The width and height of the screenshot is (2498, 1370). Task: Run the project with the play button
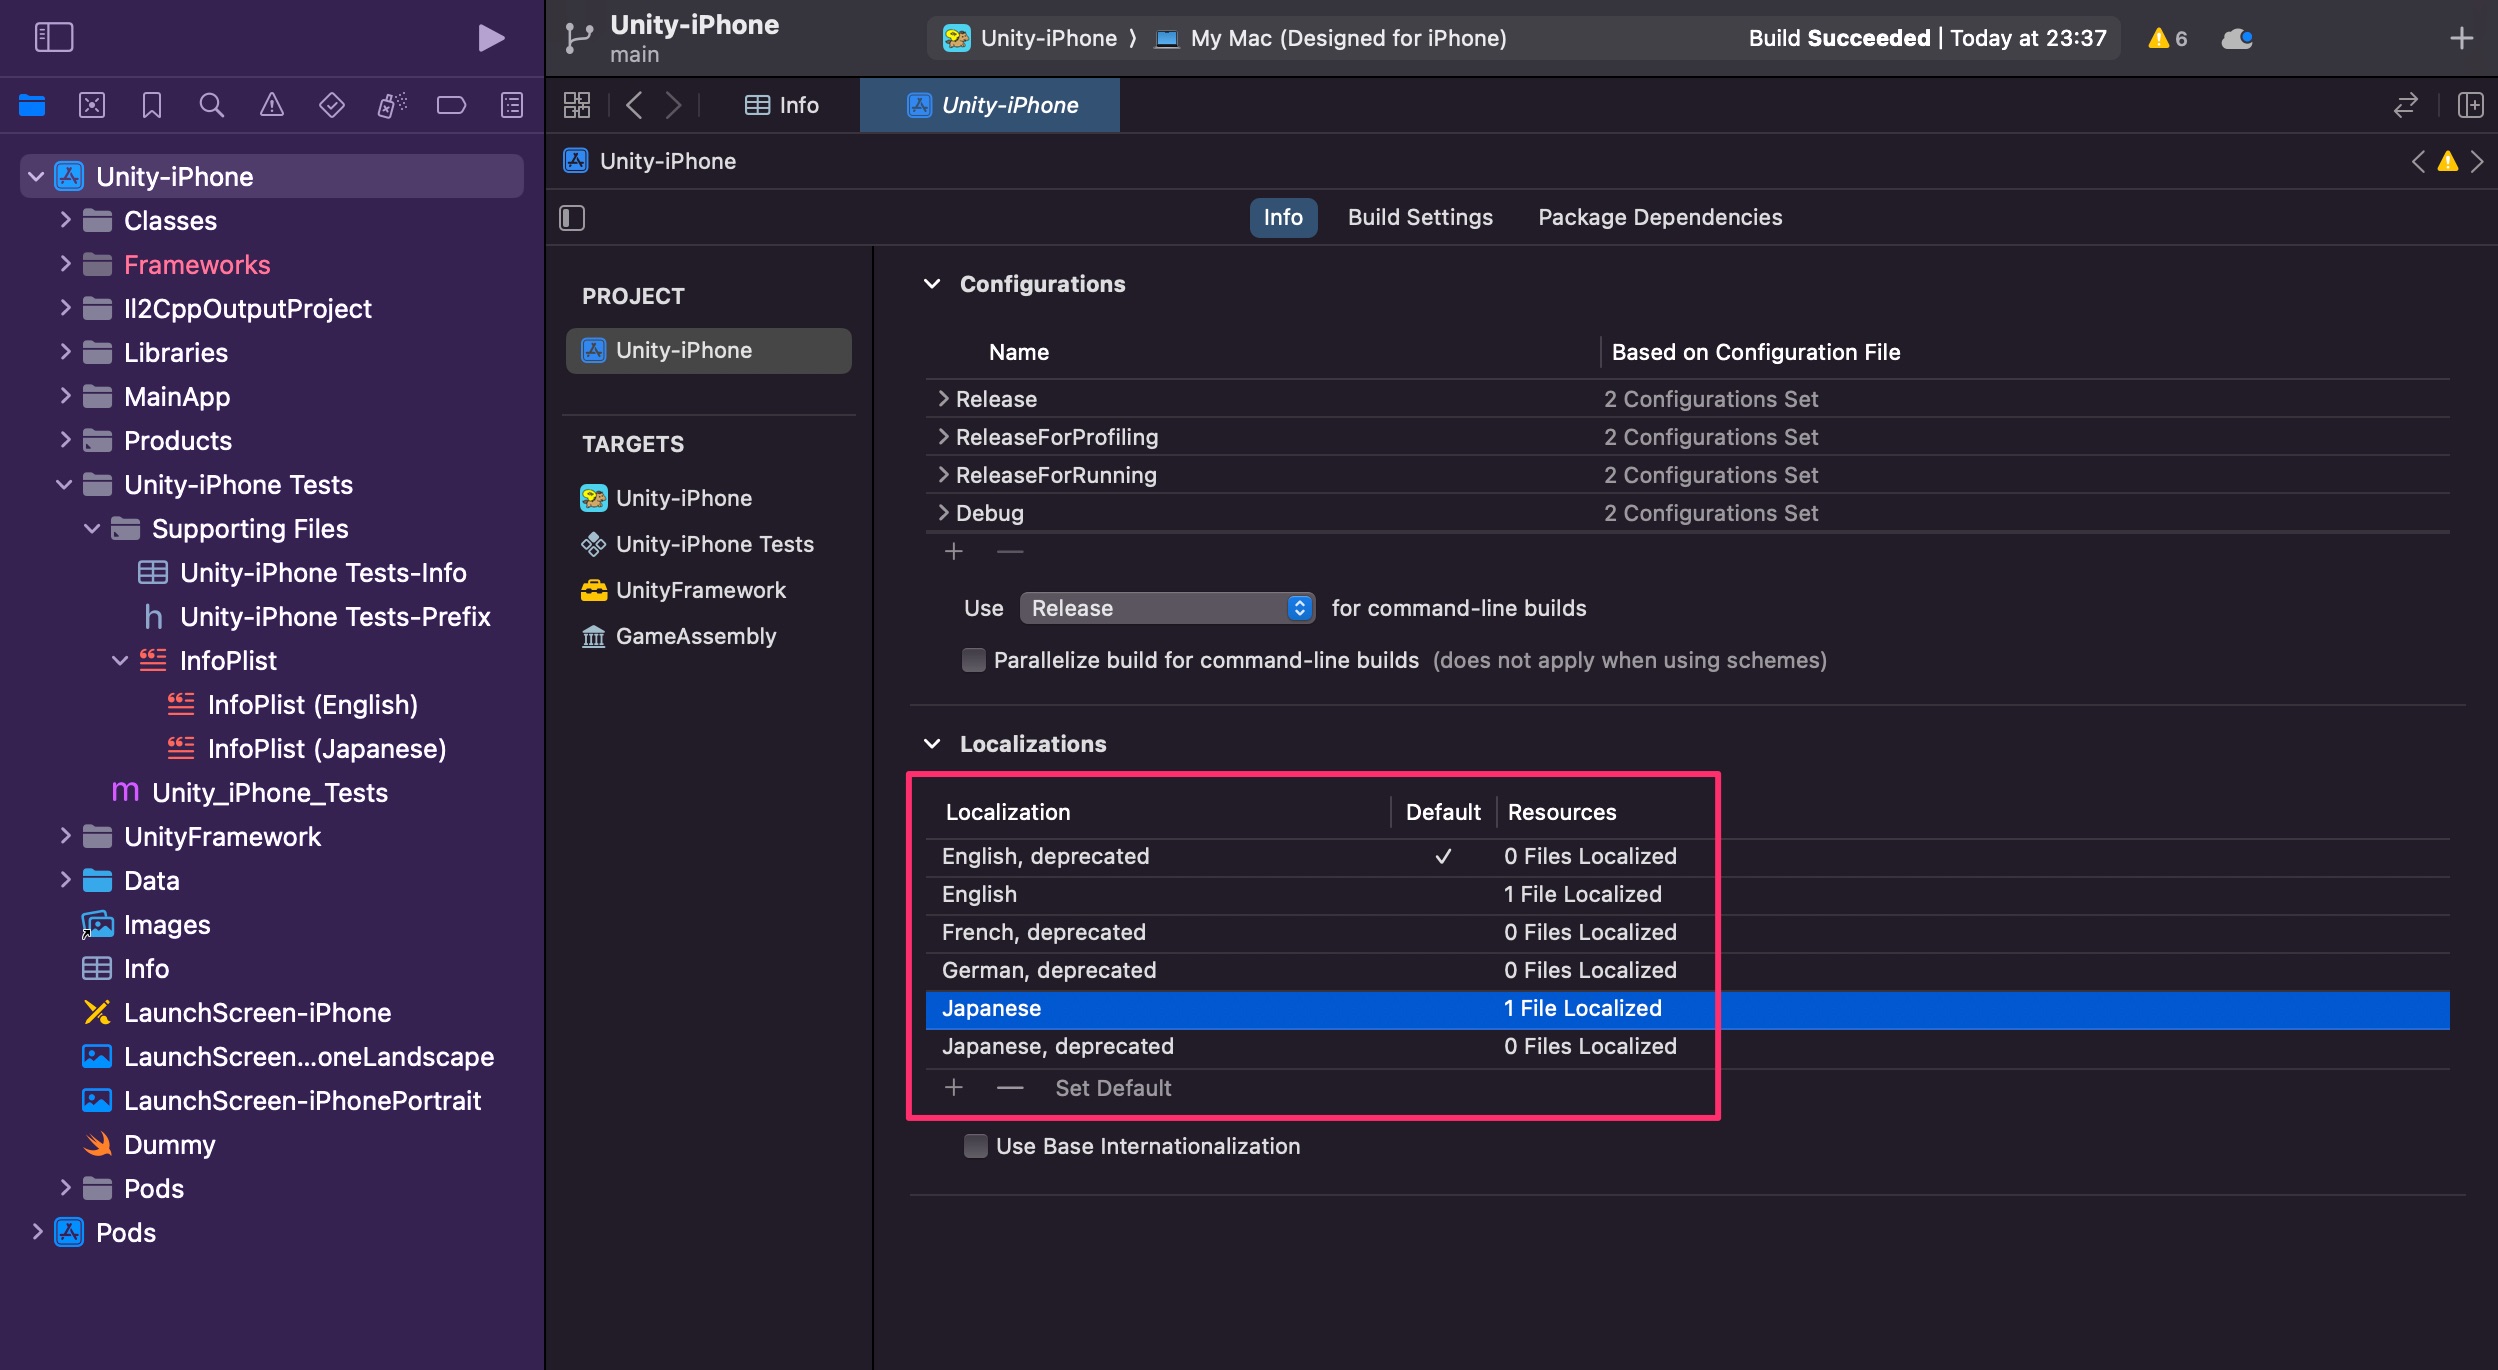pos(490,38)
